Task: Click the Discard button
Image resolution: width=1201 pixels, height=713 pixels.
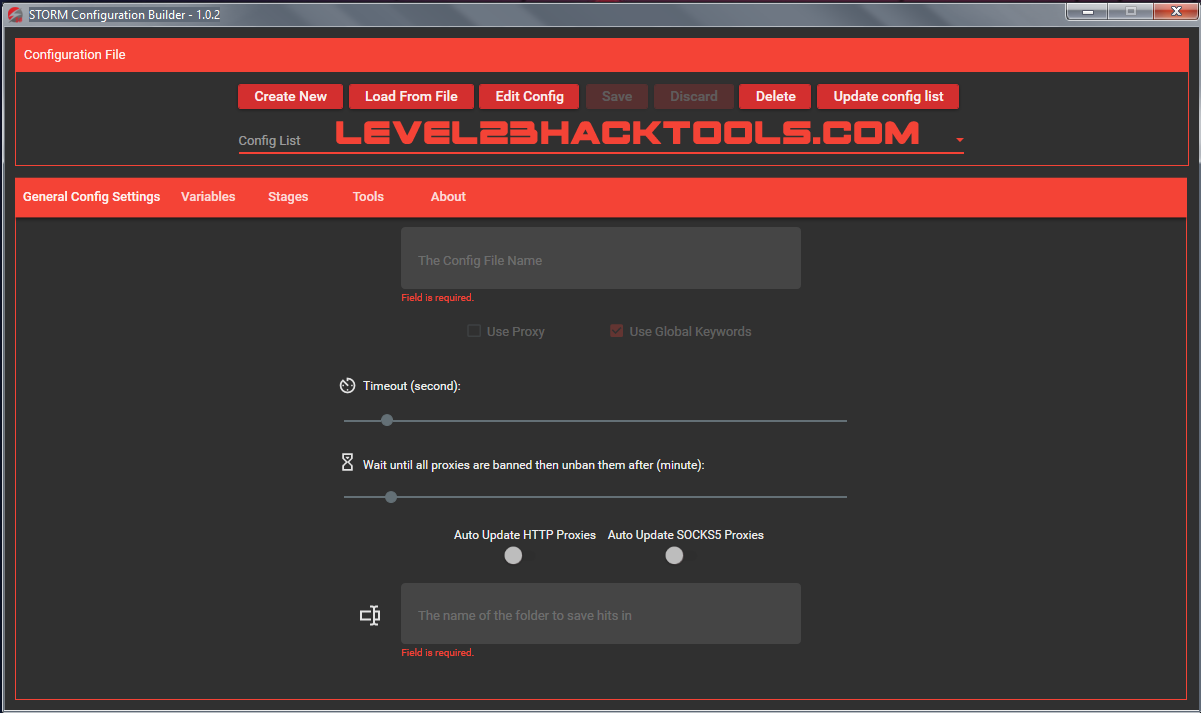Action: coord(694,96)
